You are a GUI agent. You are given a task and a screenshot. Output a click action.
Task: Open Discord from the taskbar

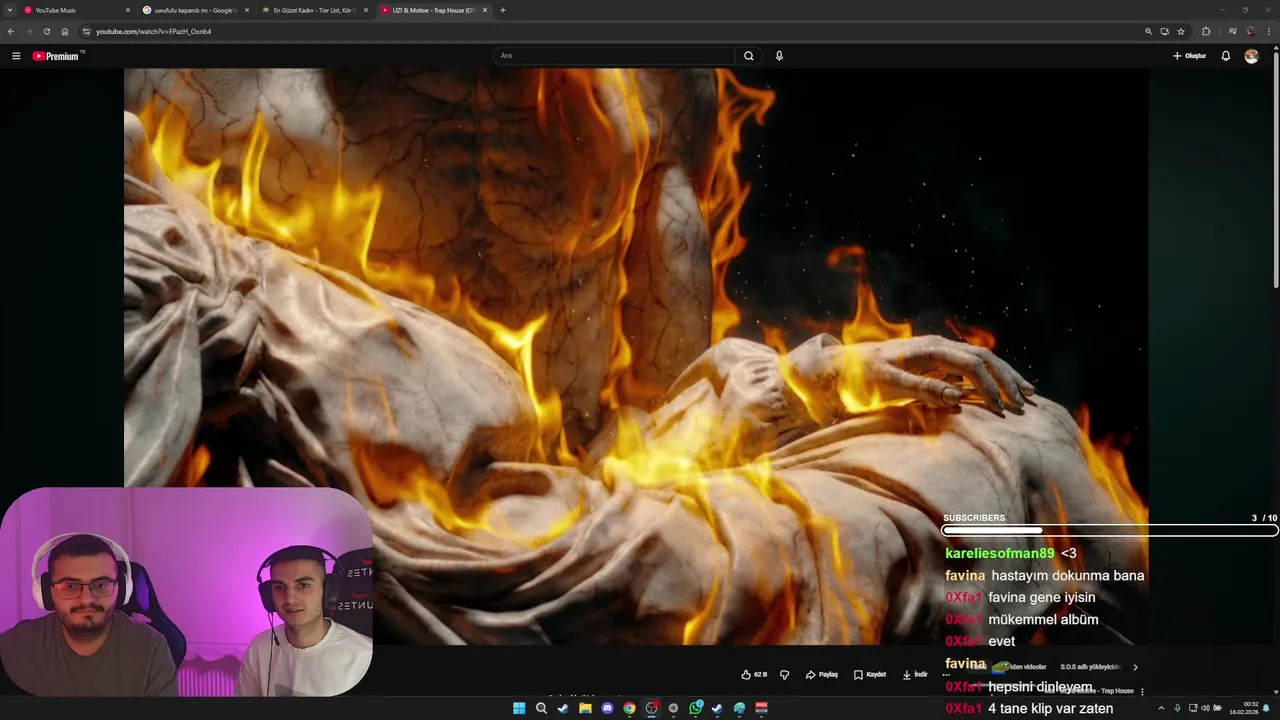point(607,708)
